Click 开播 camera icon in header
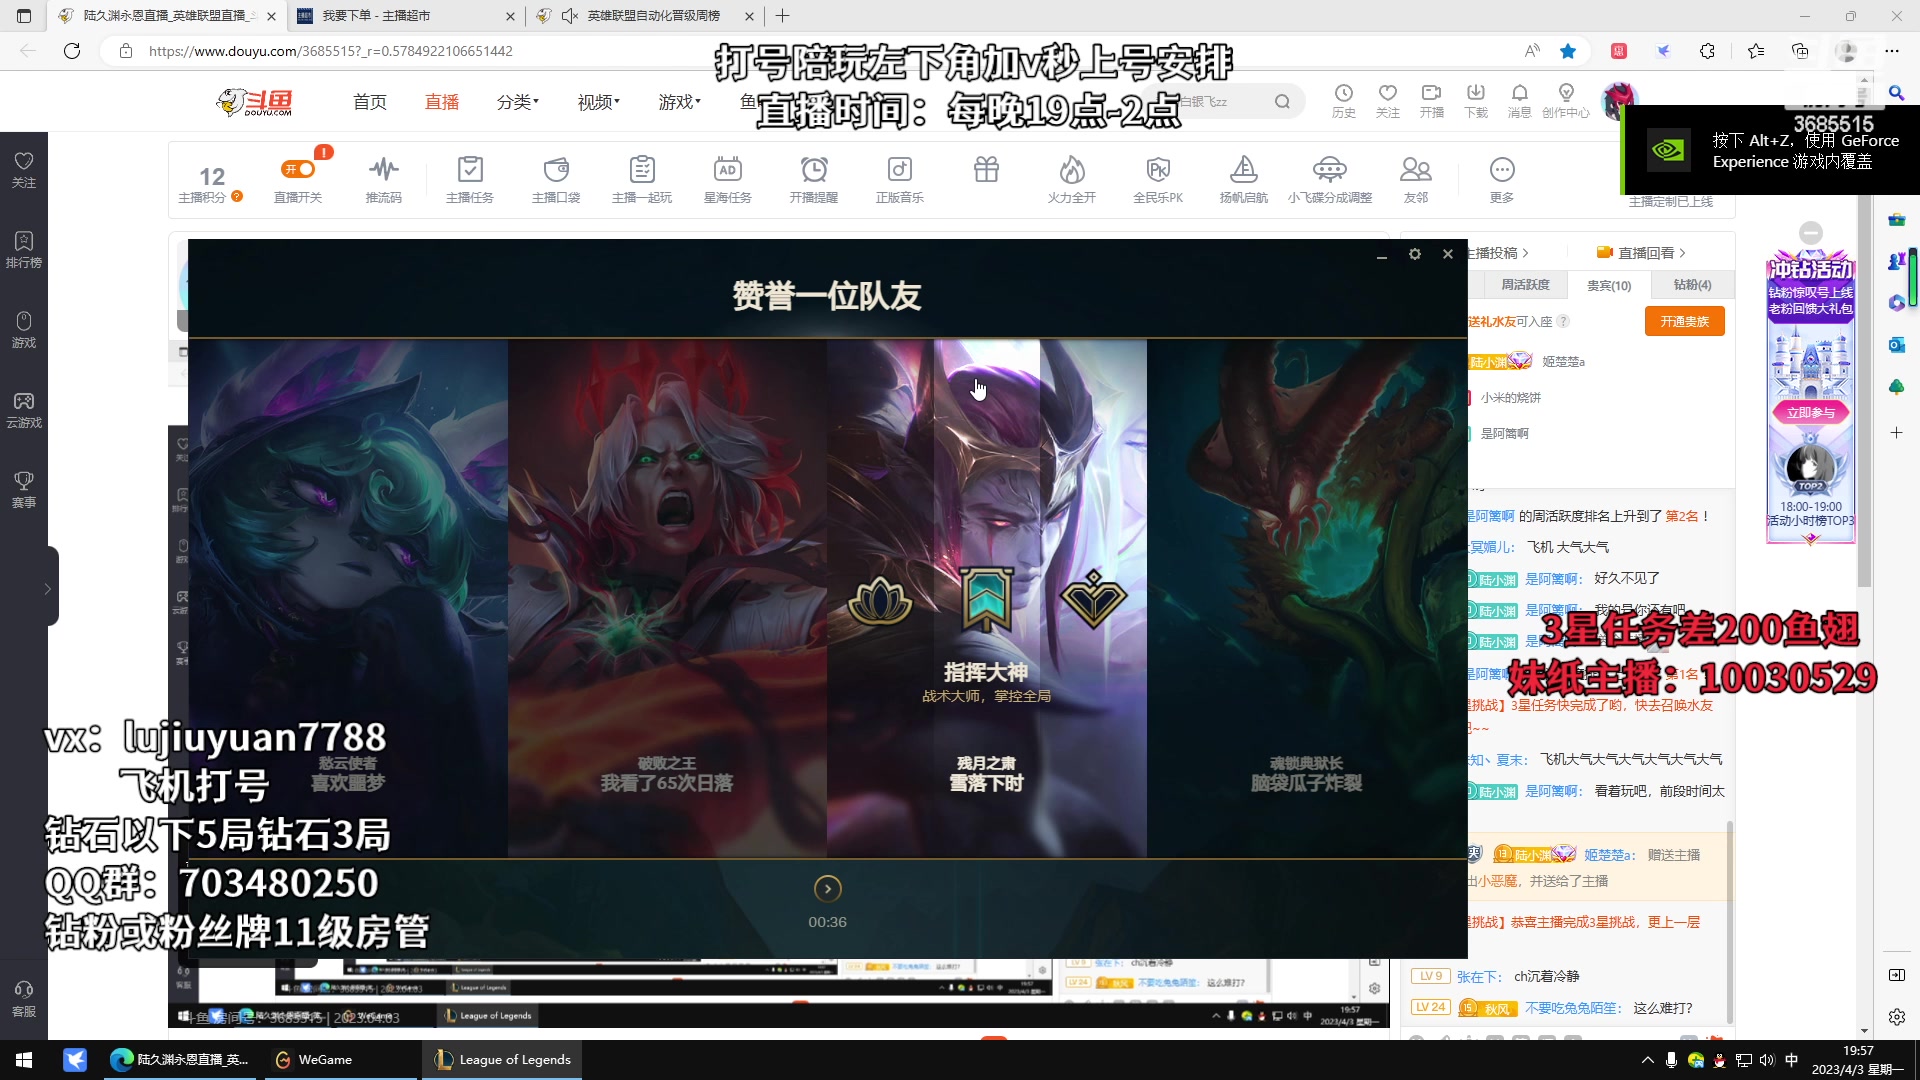 point(1432,93)
